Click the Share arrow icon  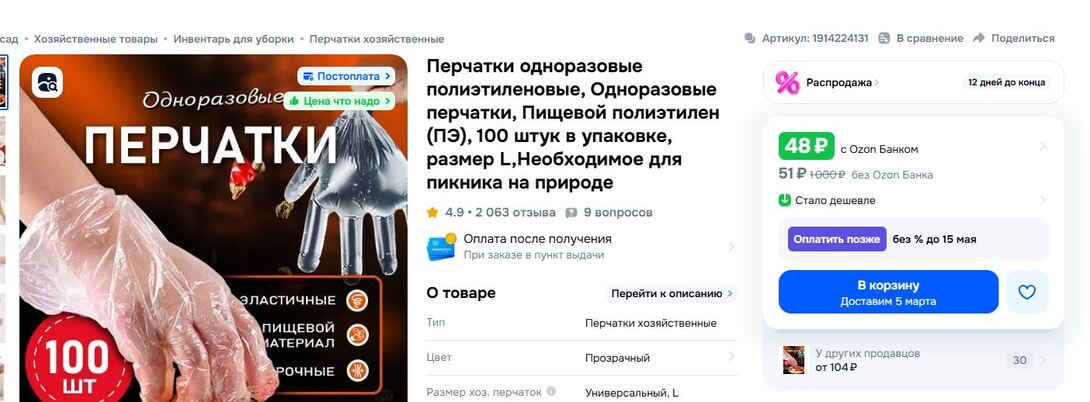979,38
